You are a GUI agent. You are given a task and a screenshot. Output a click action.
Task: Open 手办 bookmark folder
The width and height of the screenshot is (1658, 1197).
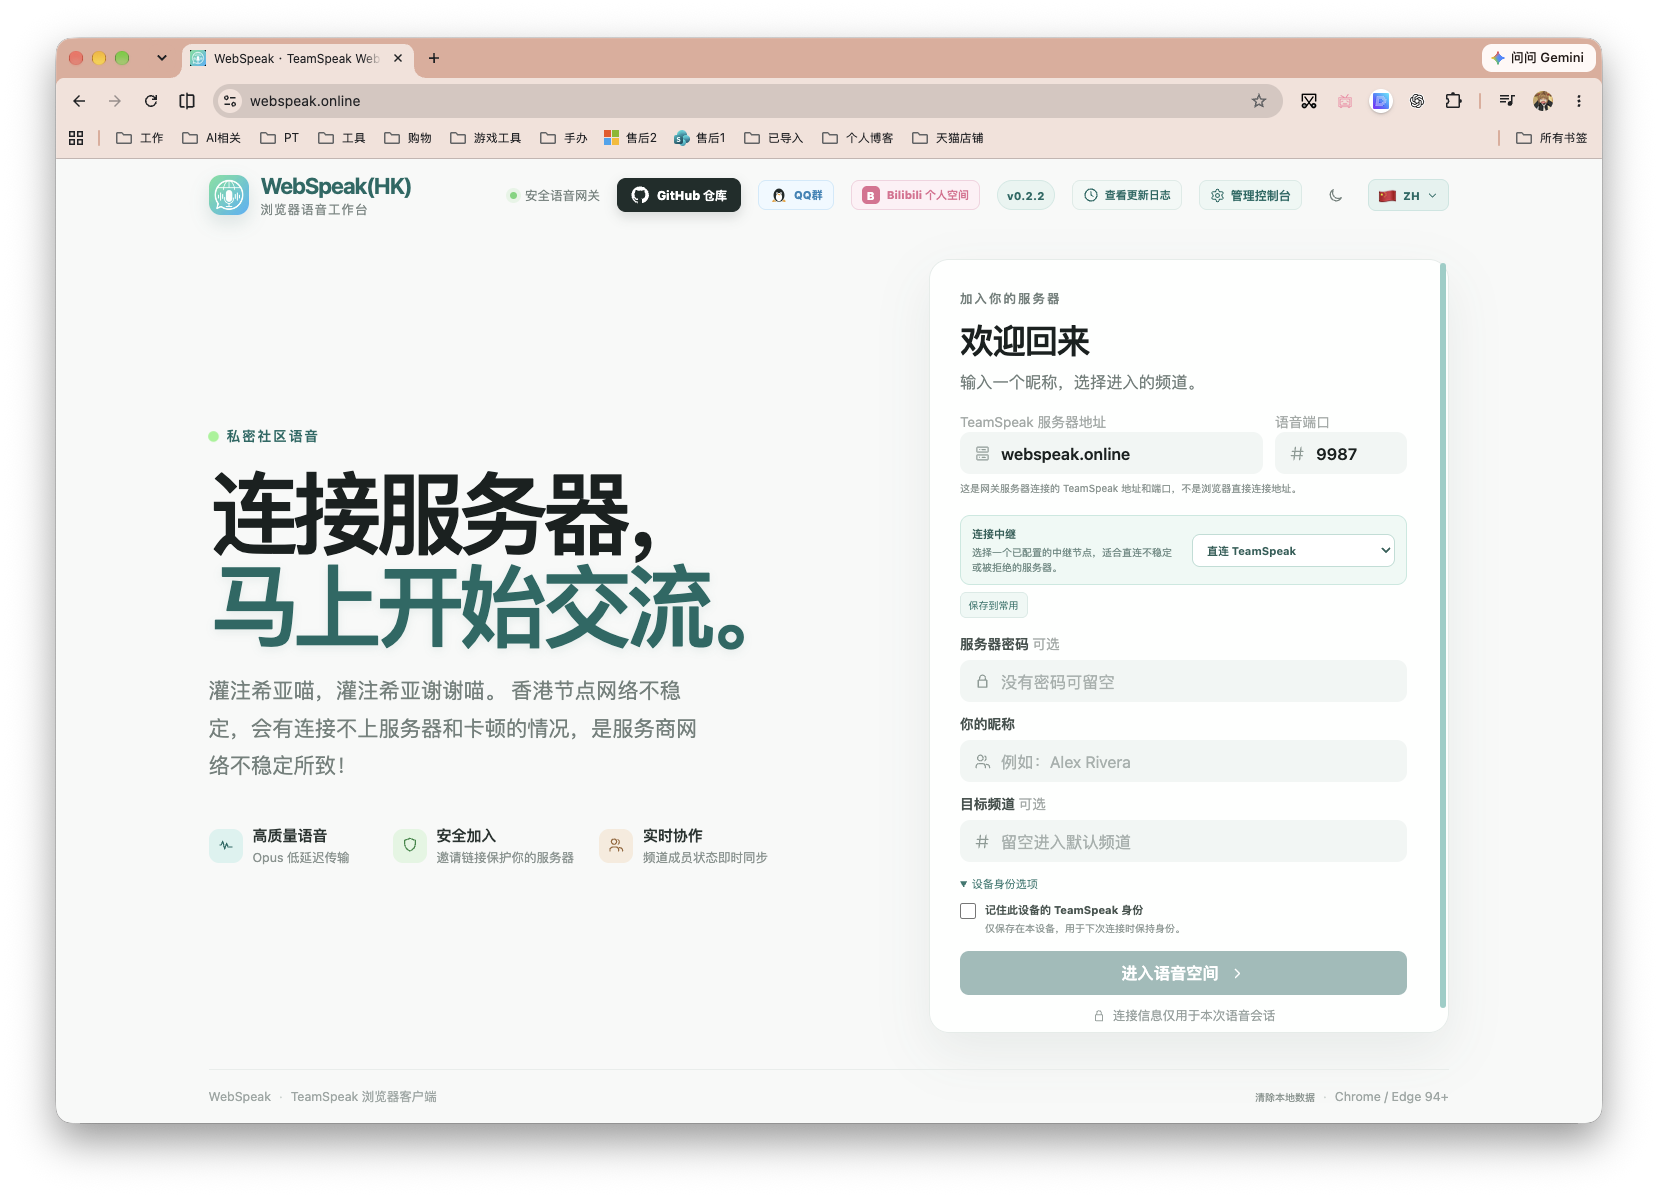564,138
